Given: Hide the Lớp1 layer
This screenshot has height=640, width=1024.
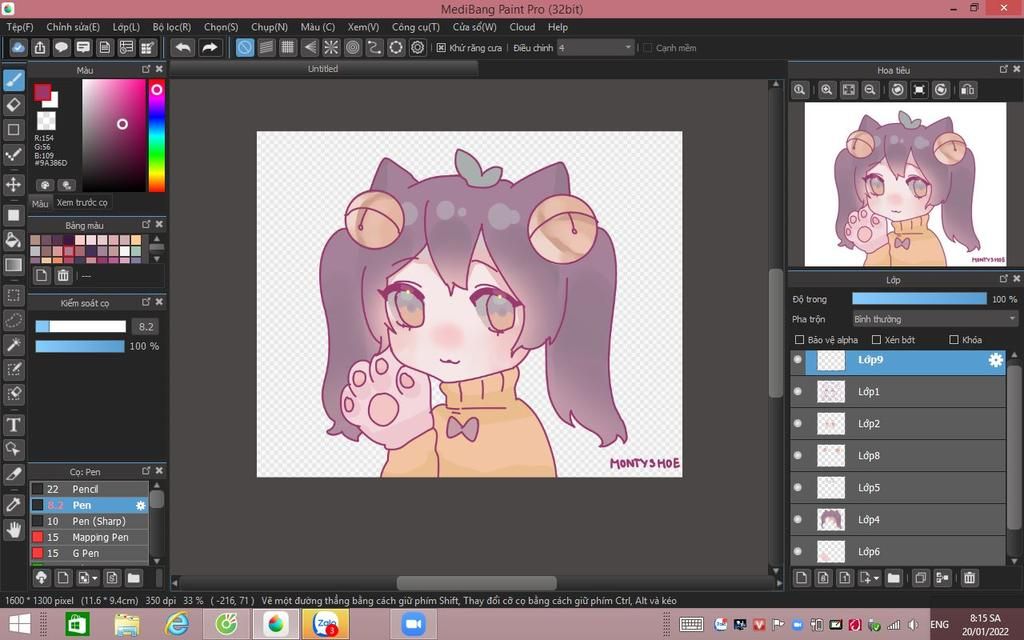Looking at the screenshot, I should click(797, 391).
